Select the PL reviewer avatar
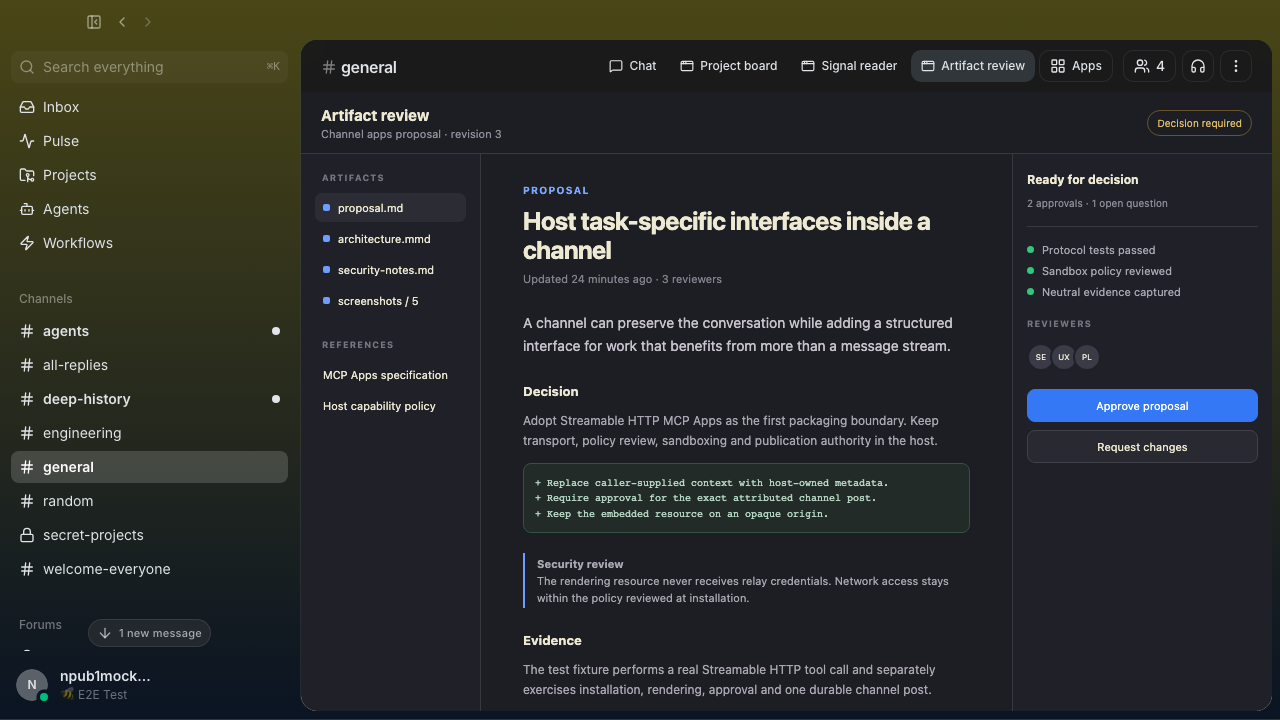The width and height of the screenshot is (1280, 720). (x=1087, y=357)
